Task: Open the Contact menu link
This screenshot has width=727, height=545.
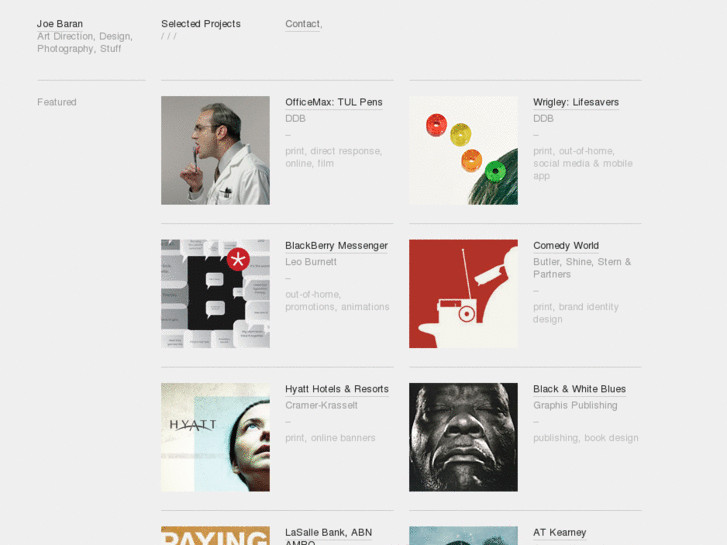Action: (x=303, y=24)
